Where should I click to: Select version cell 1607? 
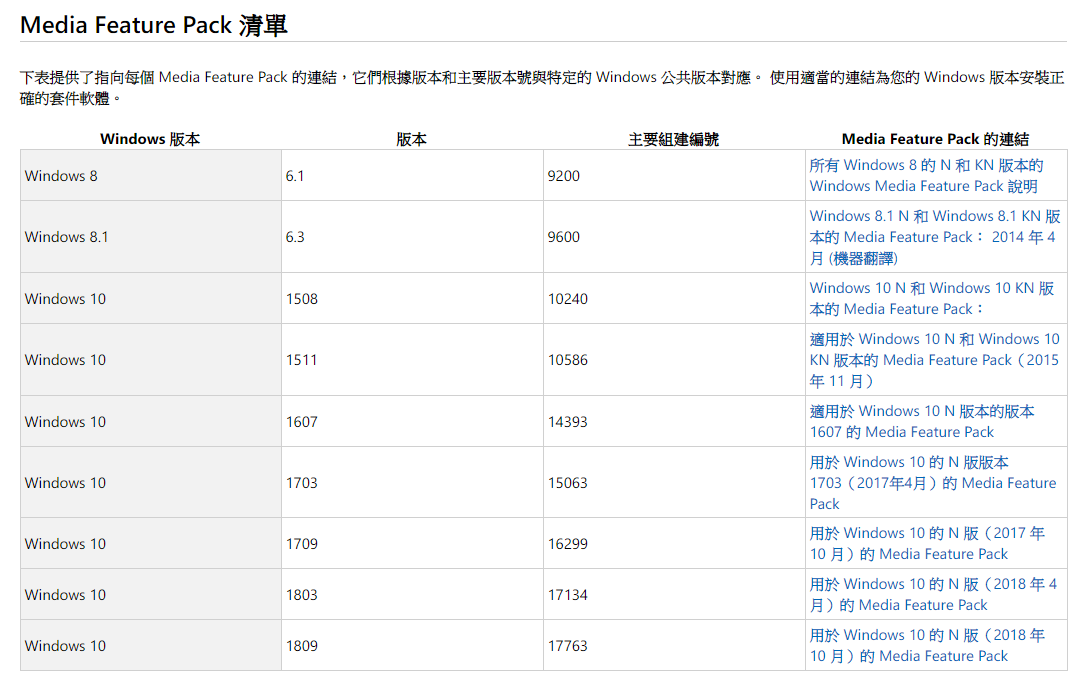412,422
